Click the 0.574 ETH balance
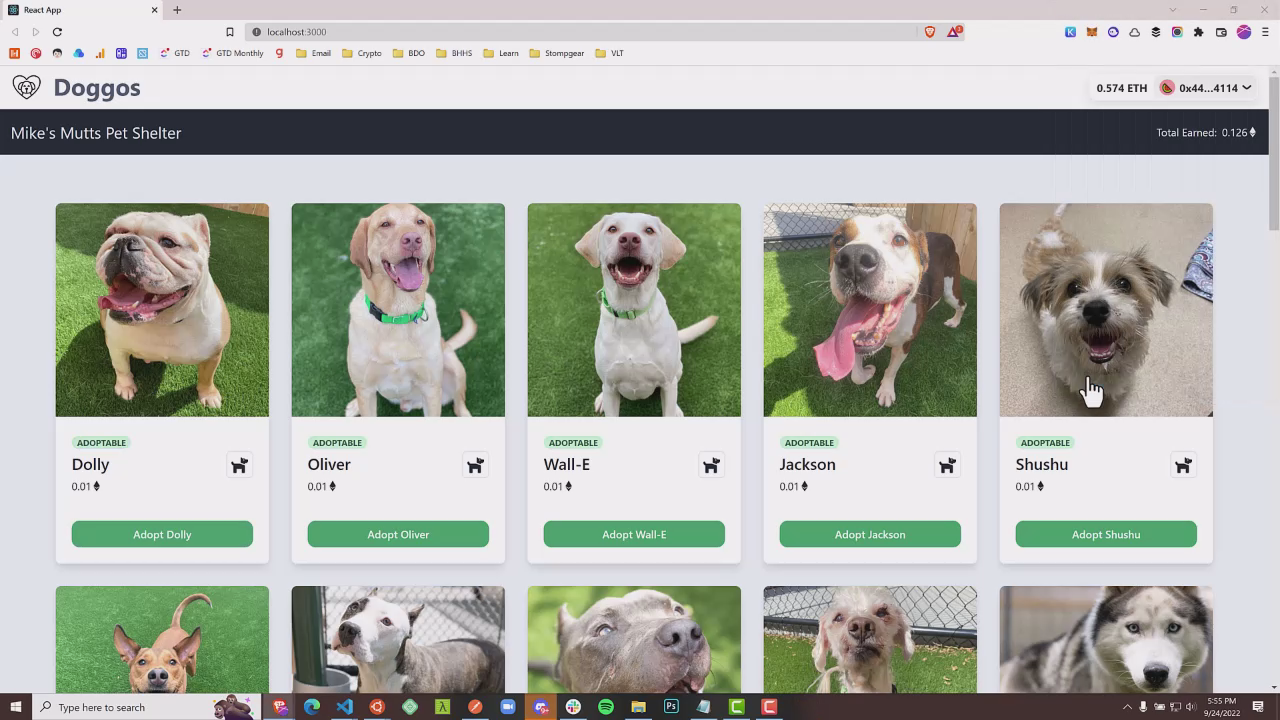 [1121, 88]
